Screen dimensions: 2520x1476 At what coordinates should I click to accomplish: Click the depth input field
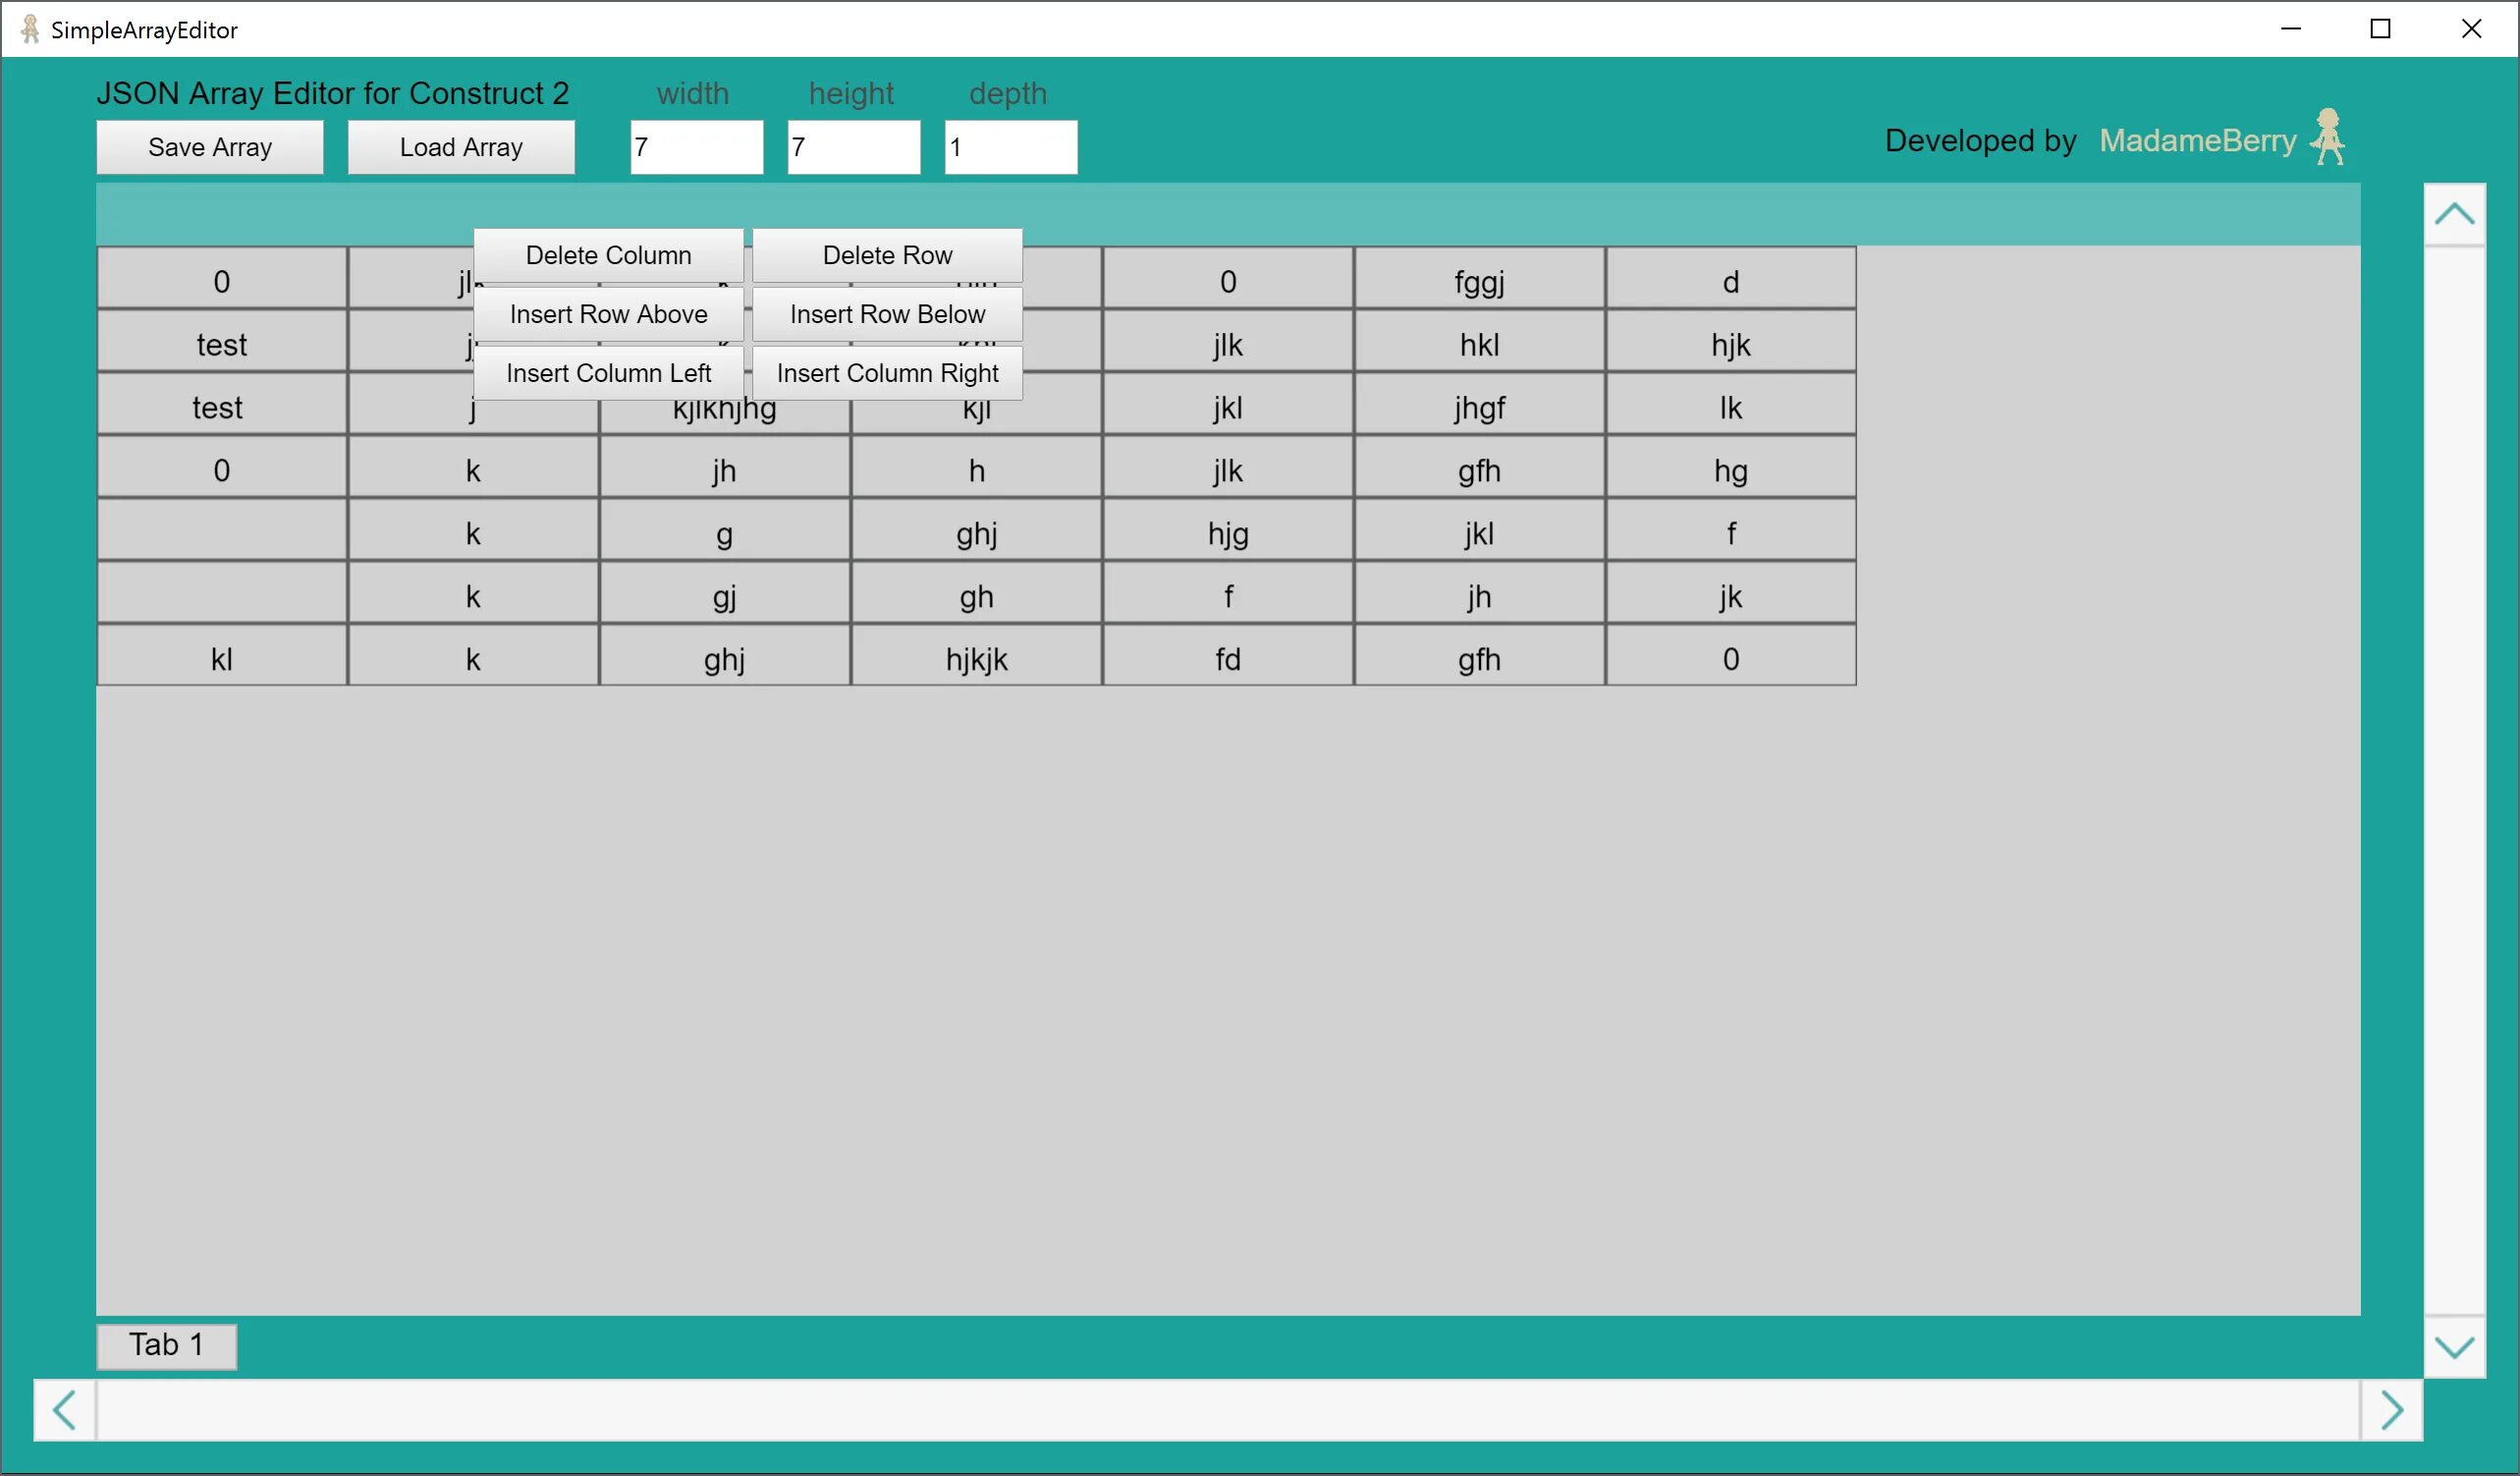[1010, 147]
